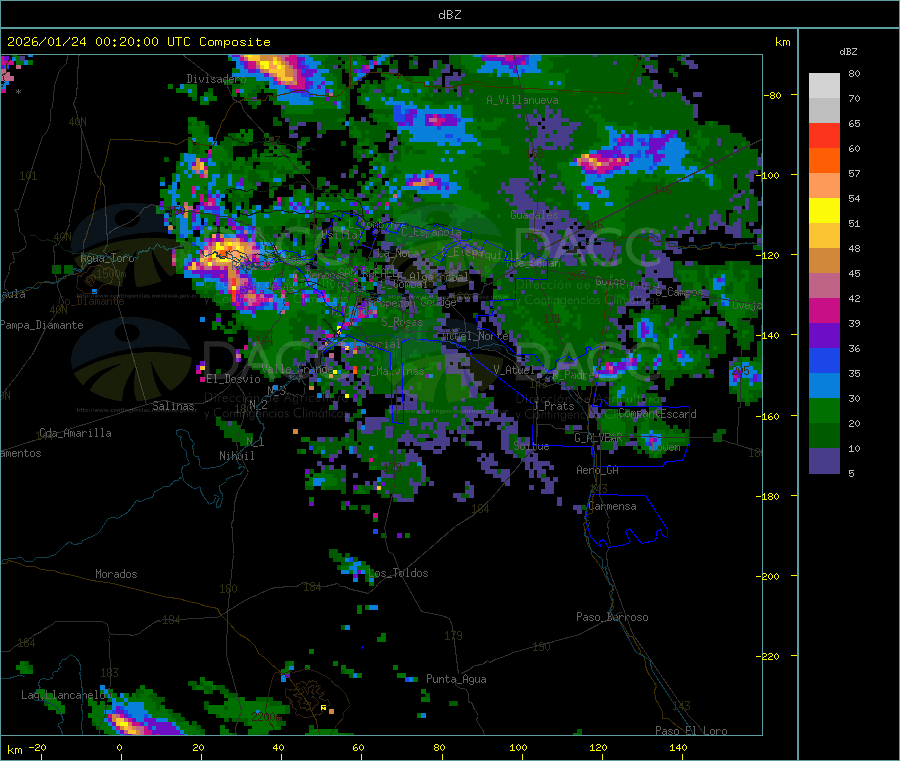Click the Pampa_Diamante label
Screen dimensions: 900x761
[42, 325]
